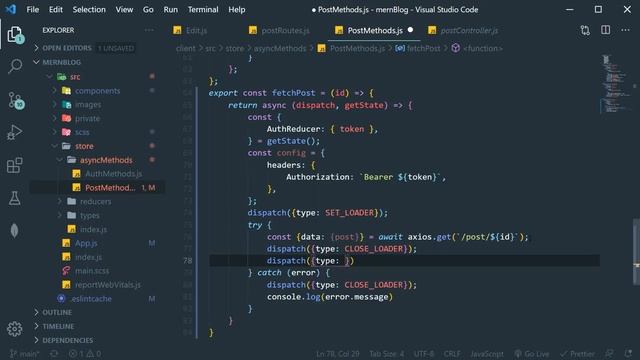Image resolution: width=640 pixels, height=360 pixels.
Task: Click the Ln 78, Col 29 status
Action: coord(338,354)
